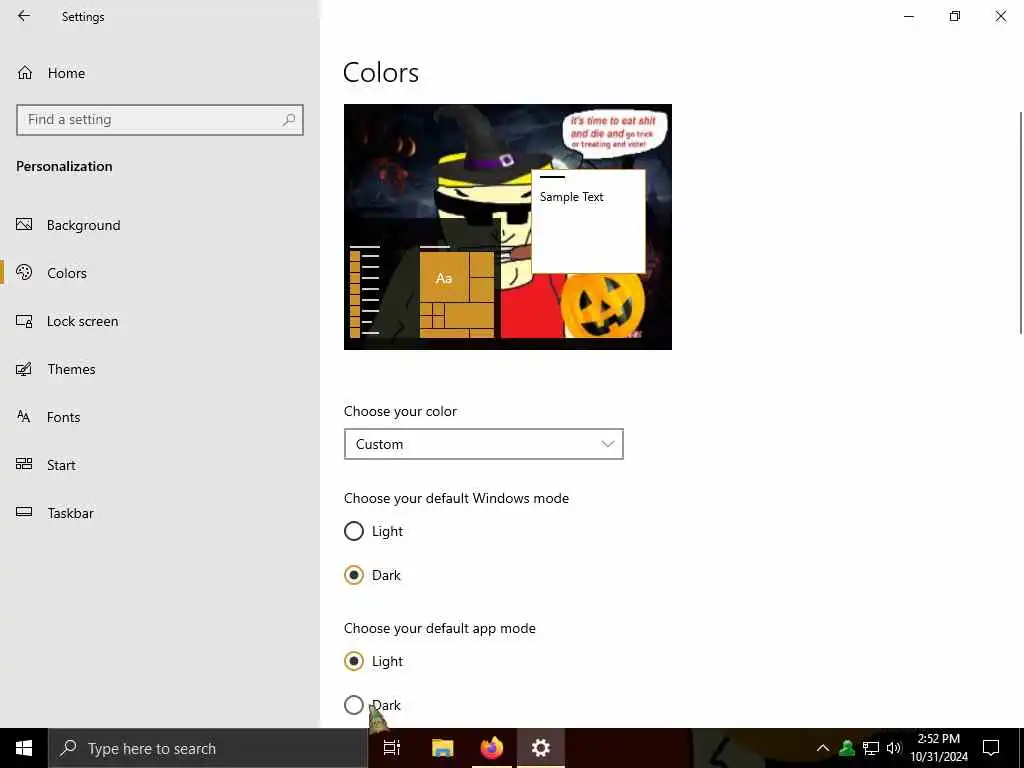Image resolution: width=1024 pixels, height=768 pixels.
Task: Click the Themes brush icon
Action: coord(24,369)
